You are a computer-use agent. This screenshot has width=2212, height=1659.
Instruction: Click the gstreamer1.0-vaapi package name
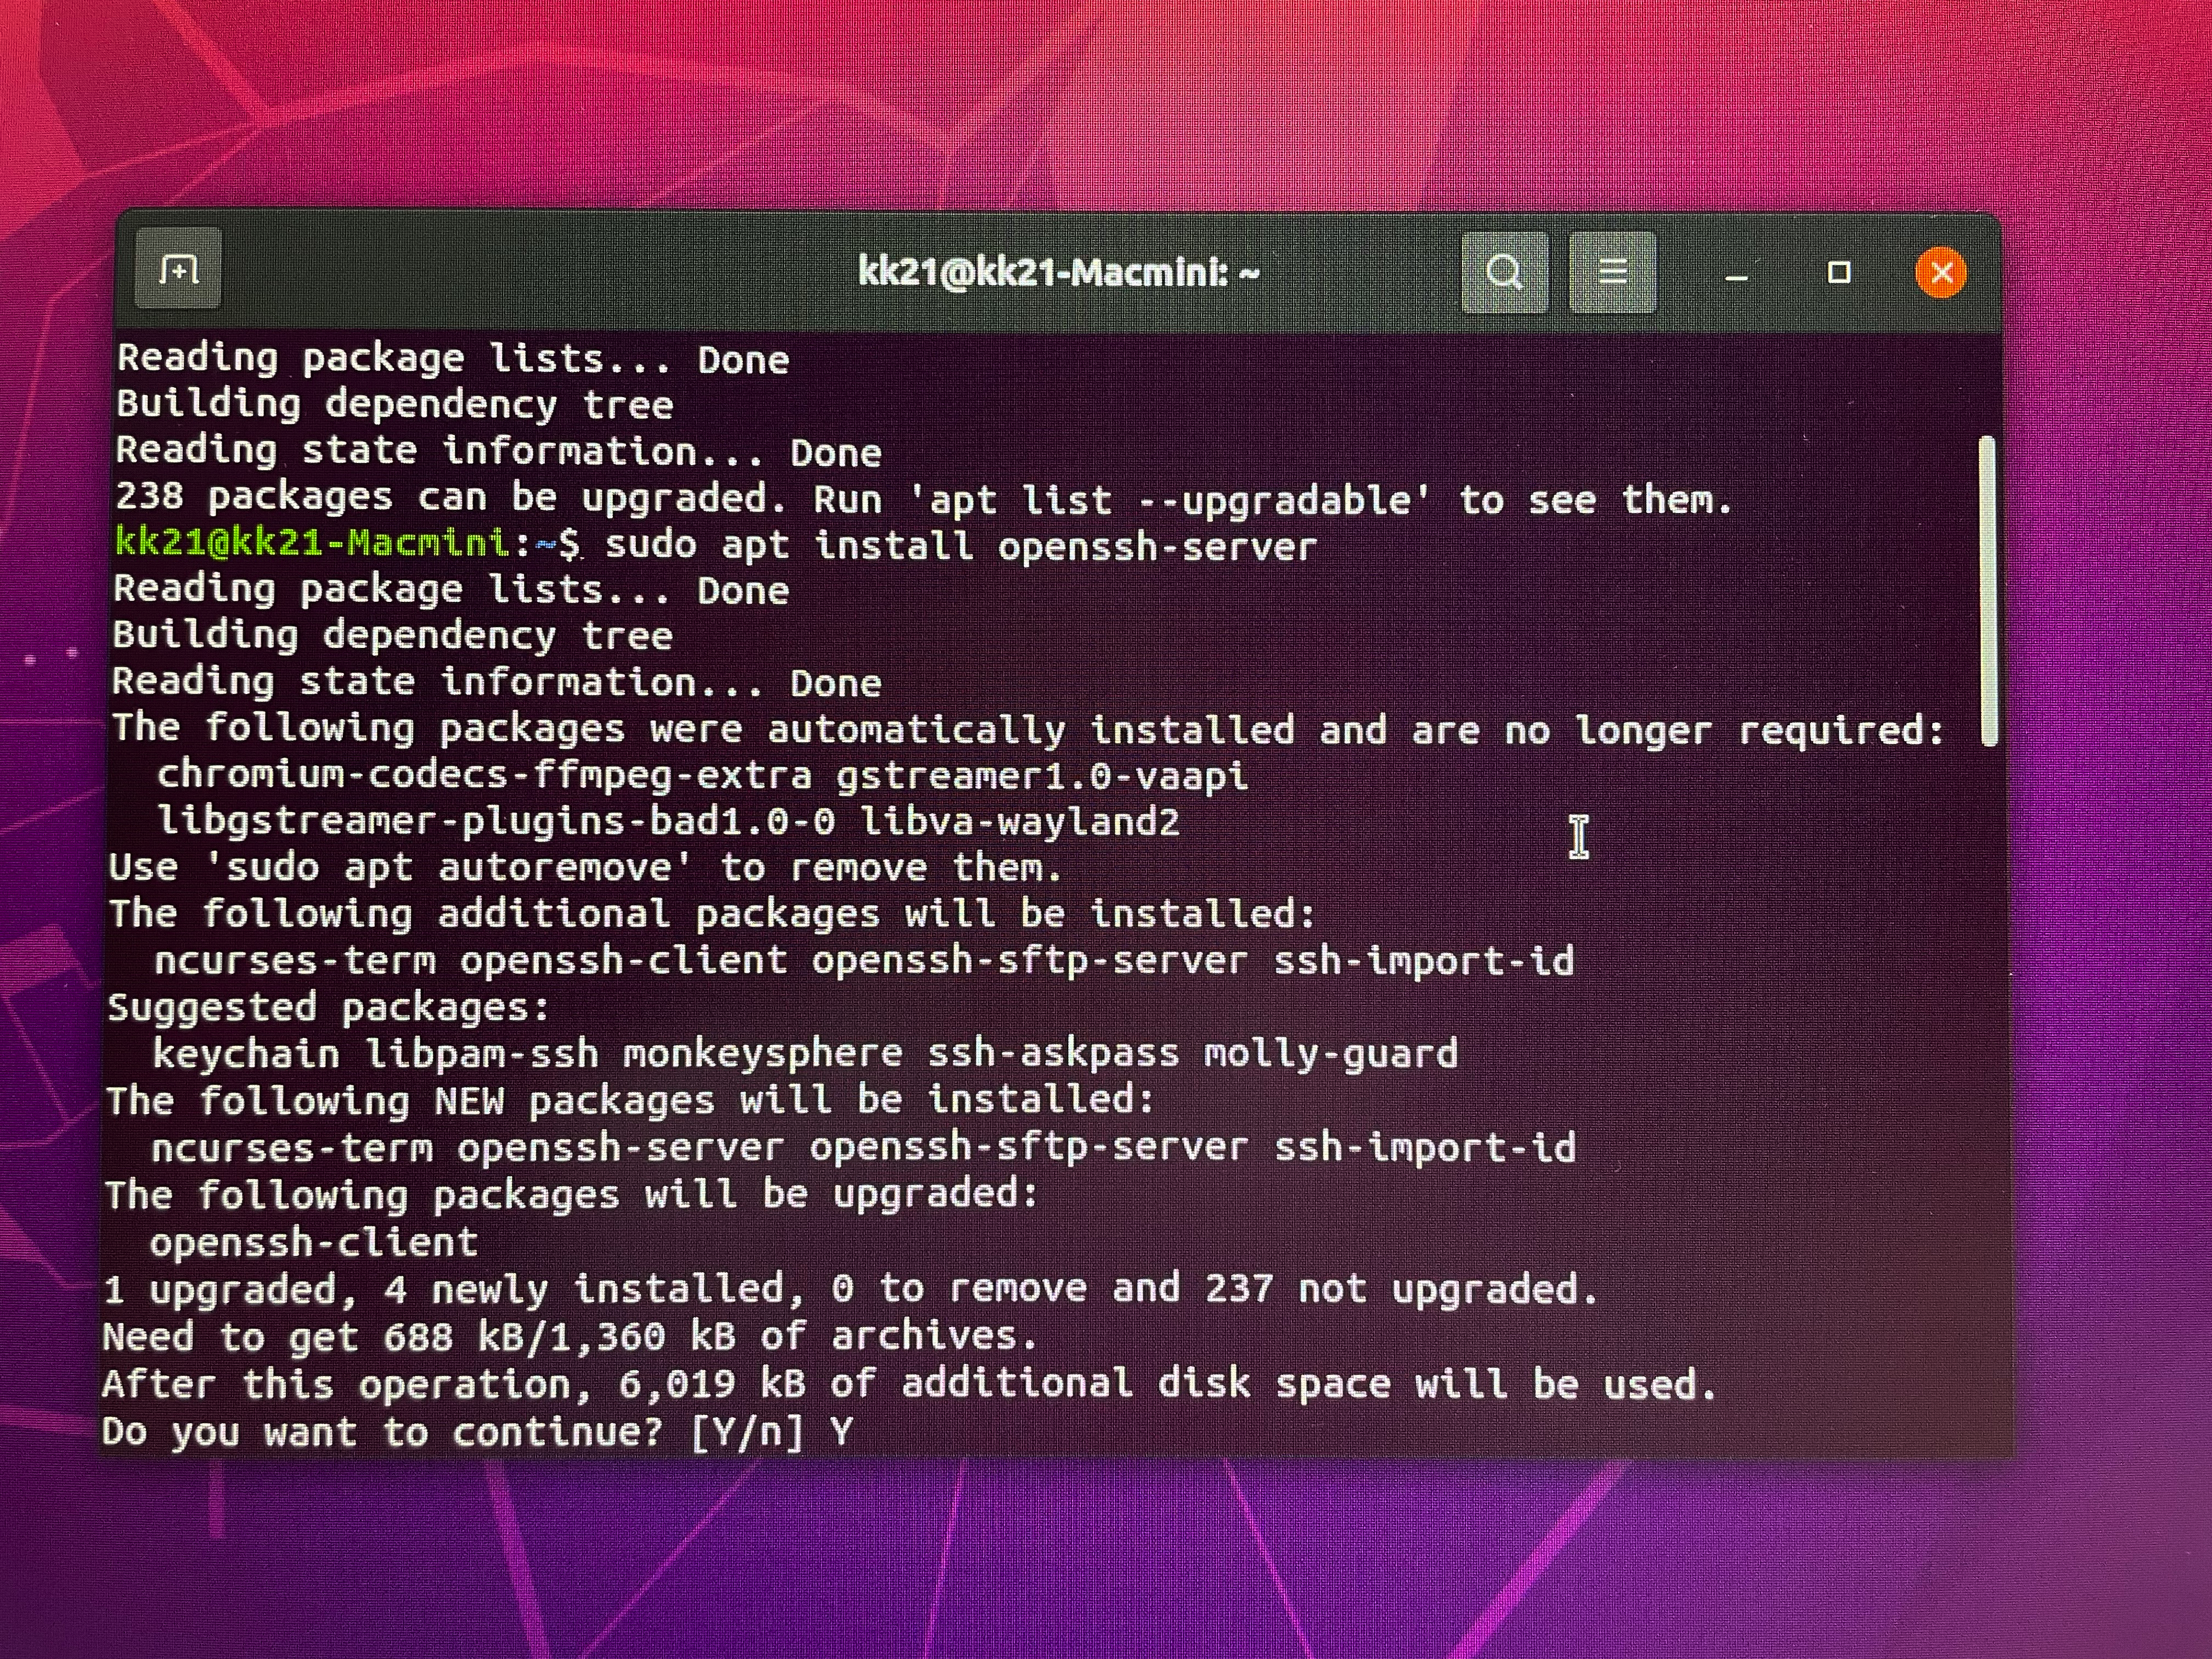pos(1042,775)
